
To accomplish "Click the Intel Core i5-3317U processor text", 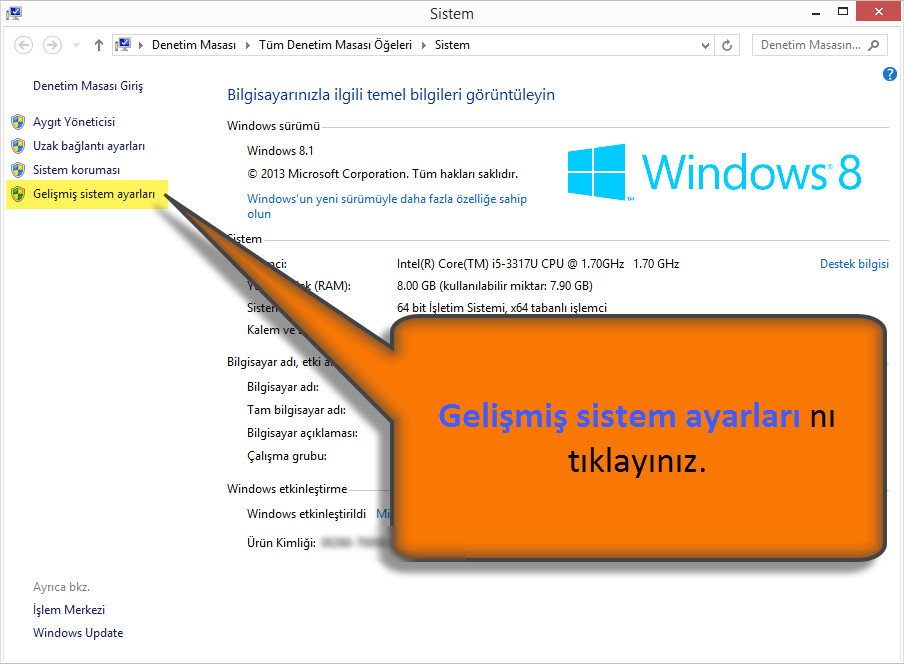I will (x=538, y=264).
